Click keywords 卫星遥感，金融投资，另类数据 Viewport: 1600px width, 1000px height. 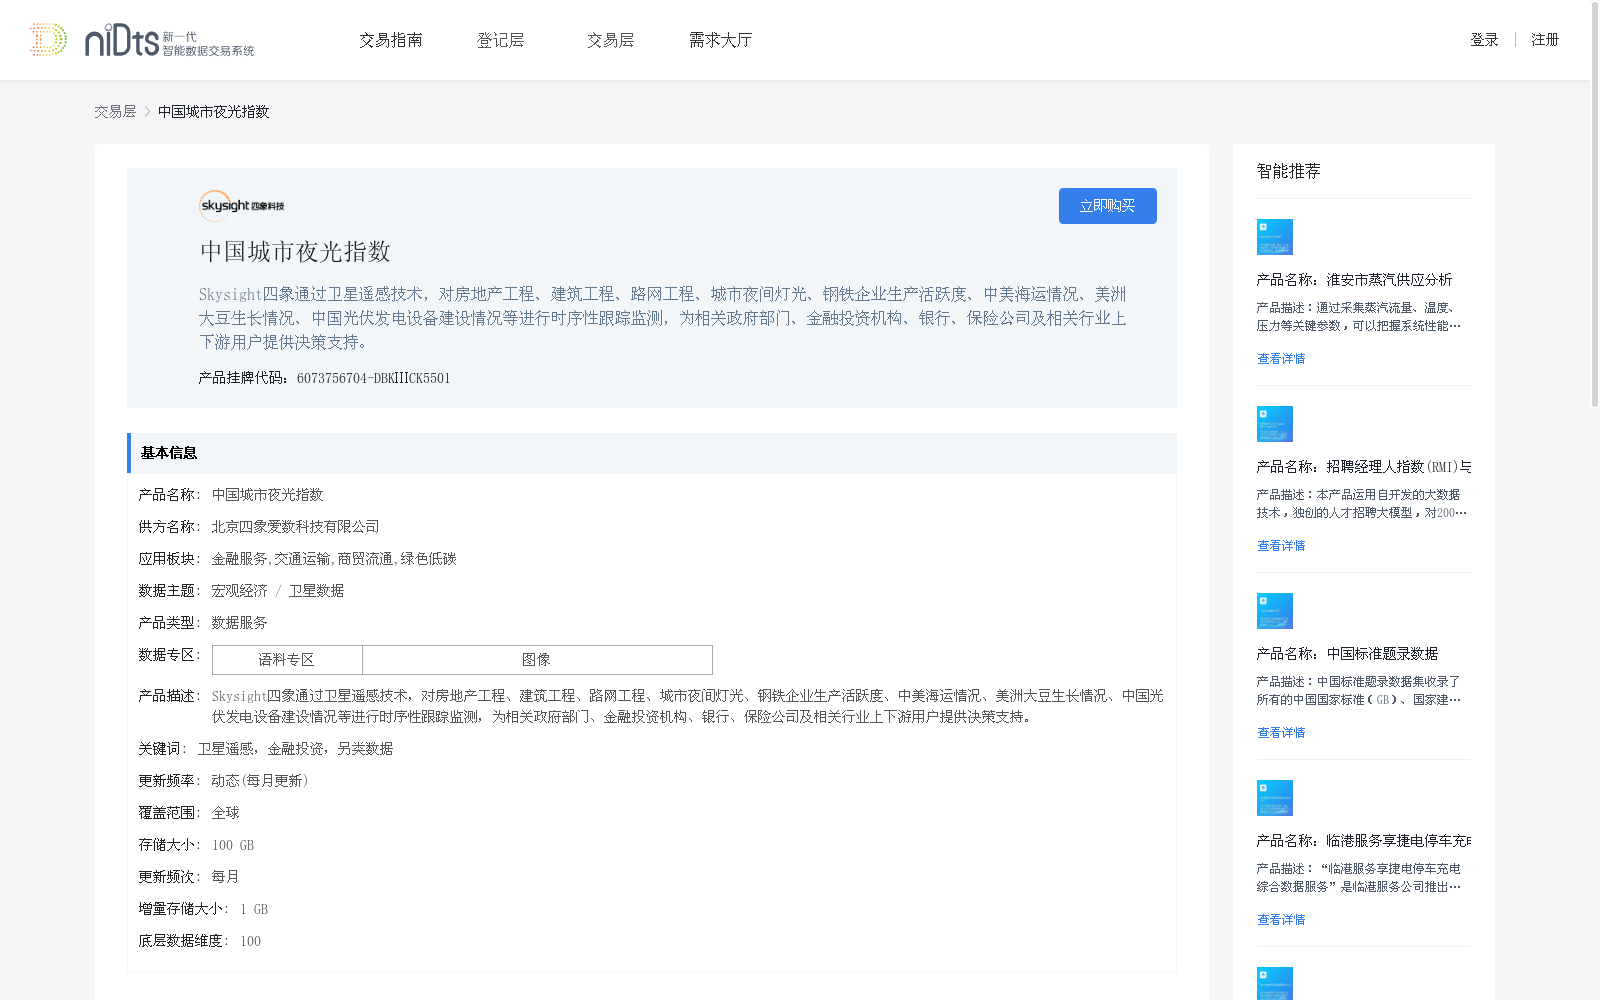(295, 749)
